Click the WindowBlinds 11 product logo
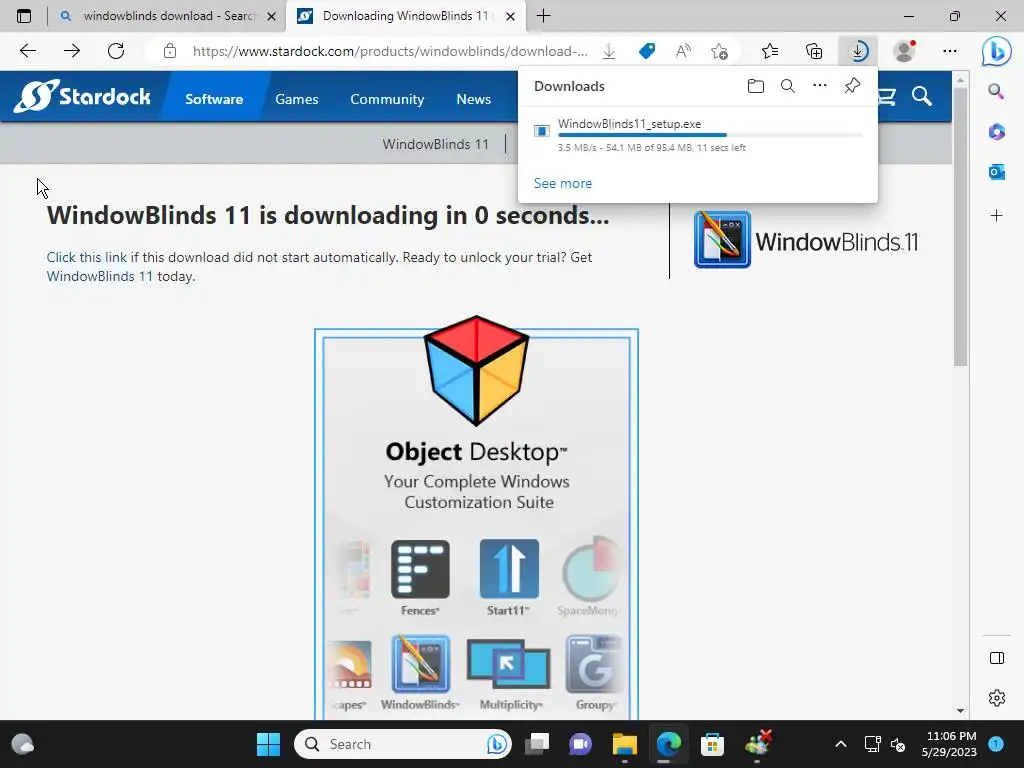The height and width of the screenshot is (768, 1024). coord(806,240)
